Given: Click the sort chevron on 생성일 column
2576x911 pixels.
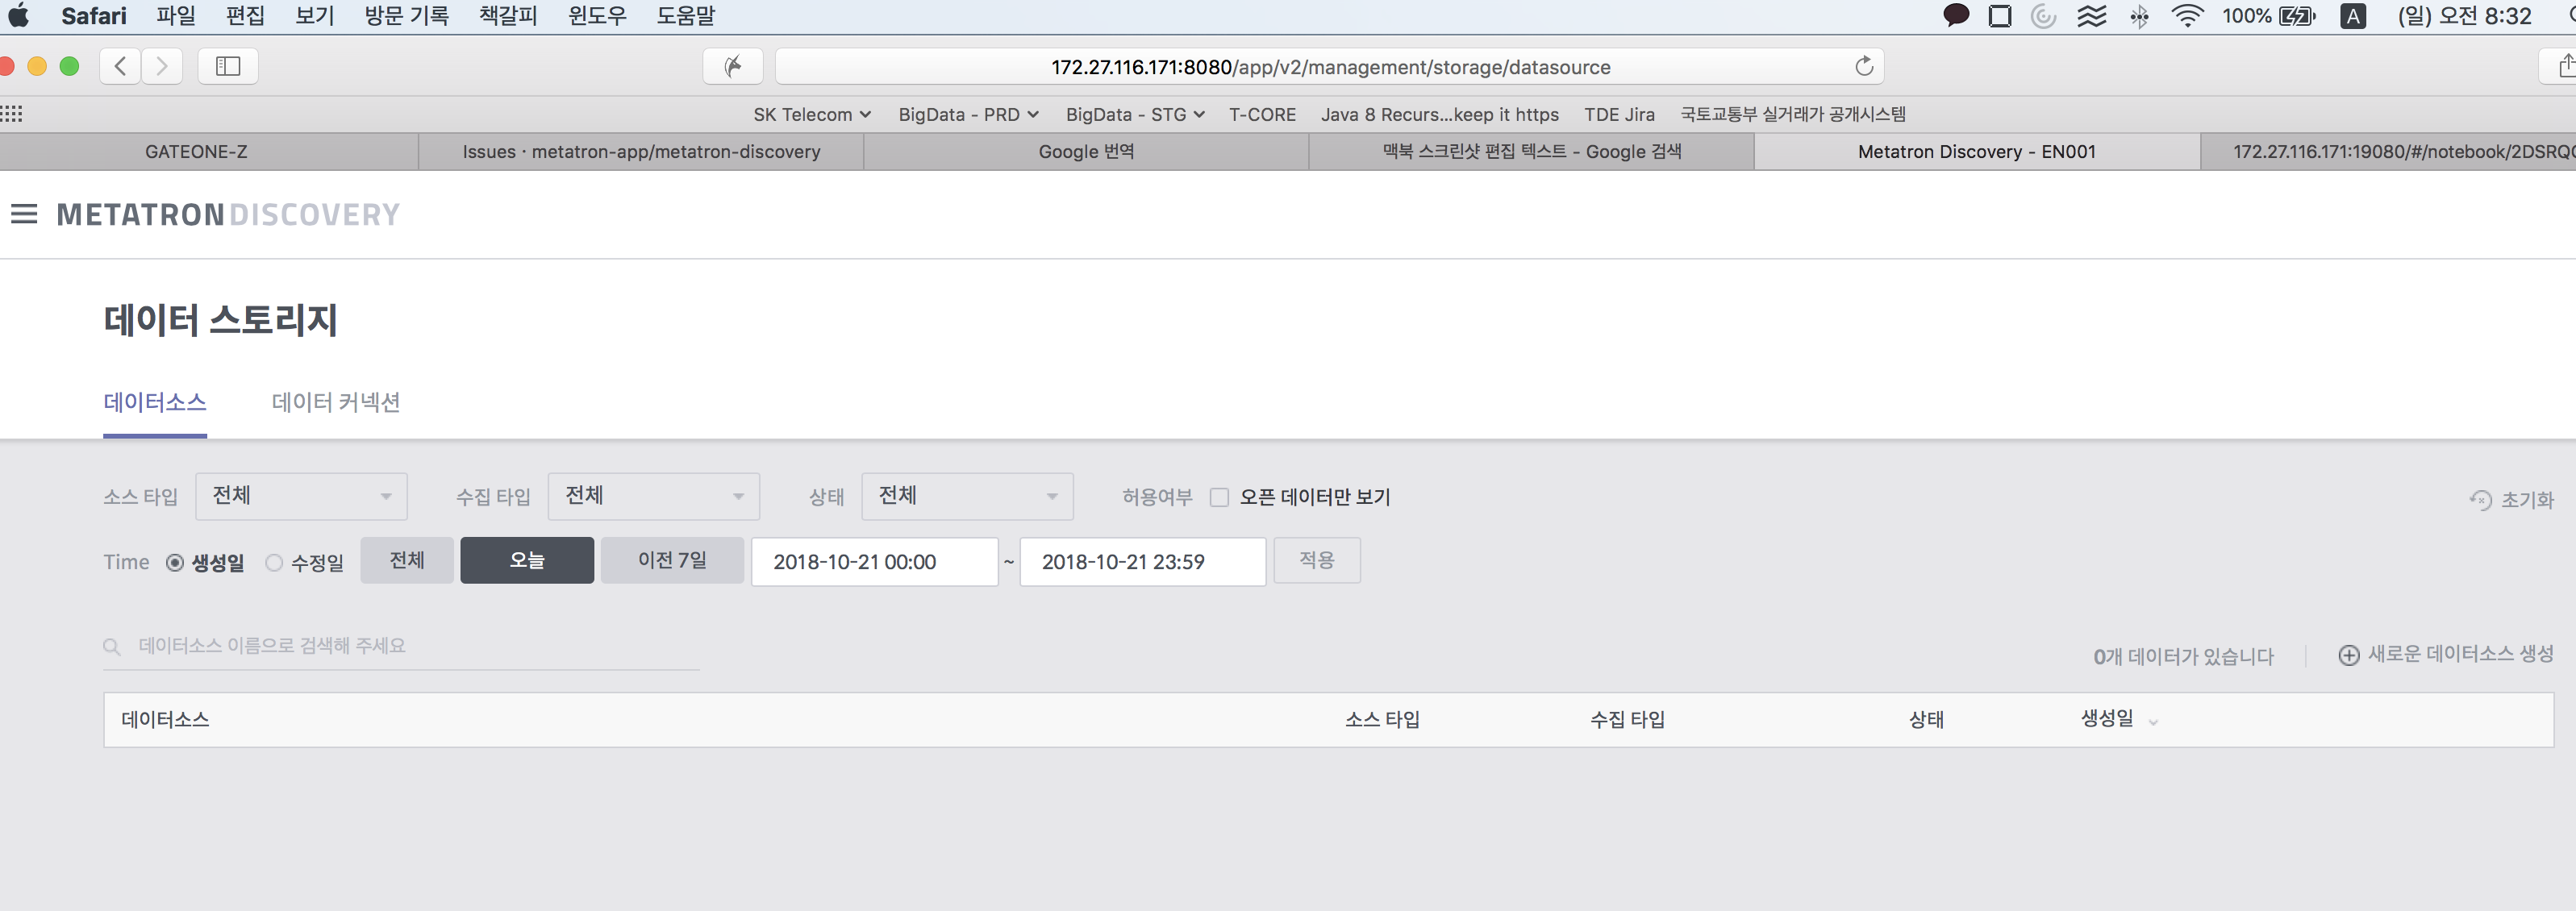Looking at the screenshot, I should click(x=2154, y=721).
